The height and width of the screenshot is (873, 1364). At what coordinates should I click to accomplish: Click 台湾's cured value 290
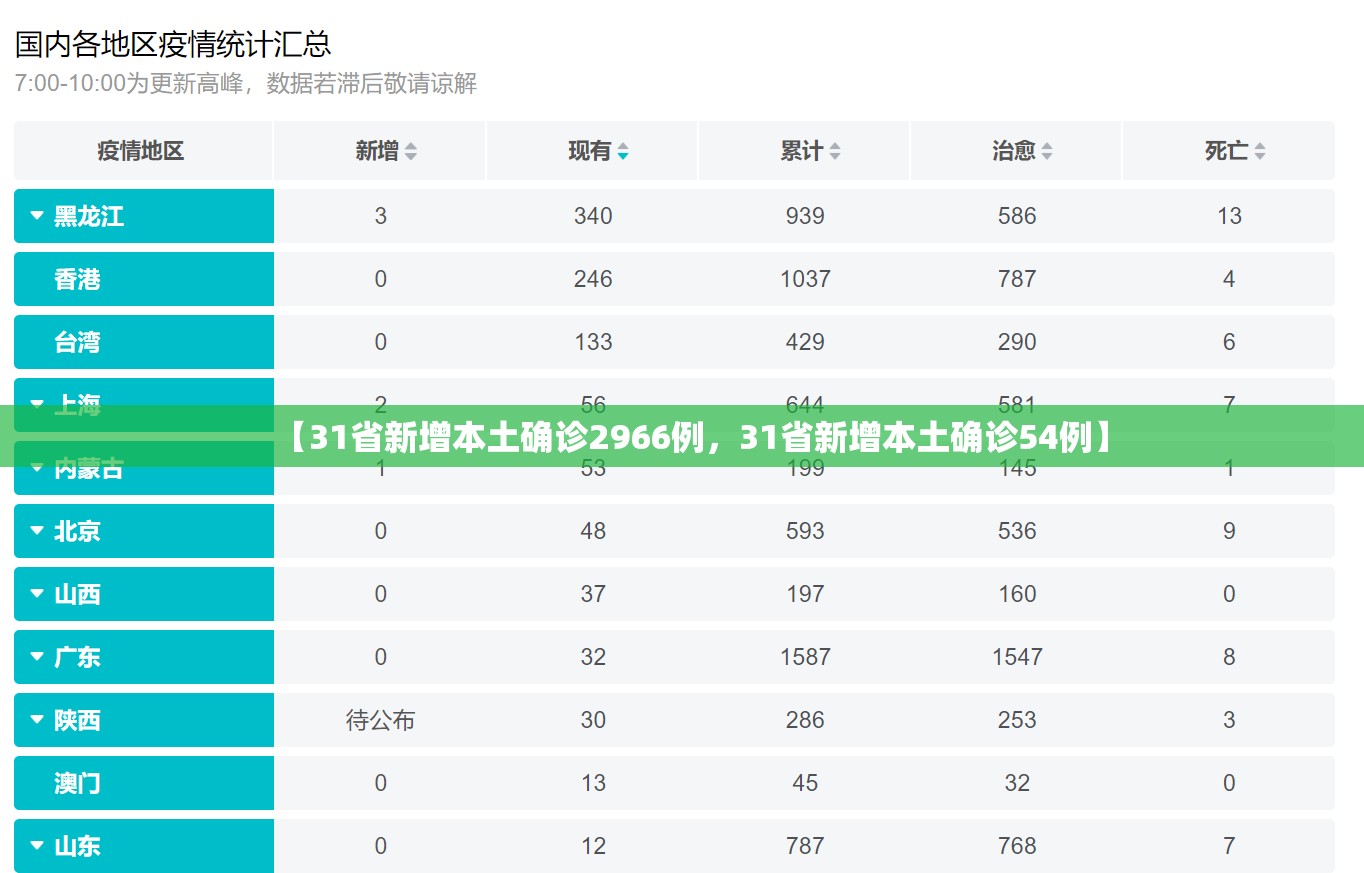(1017, 342)
